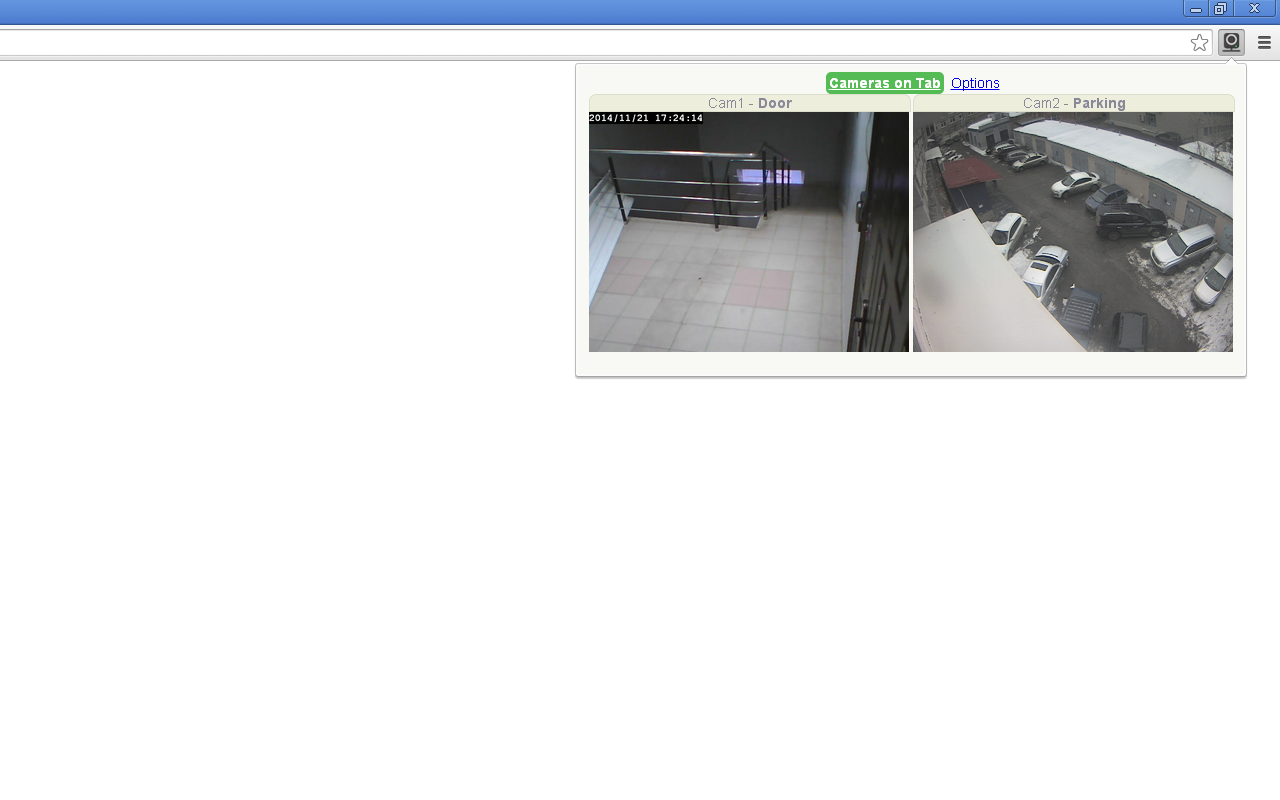This screenshot has width=1280, height=800.
Task: Open the browser hamburger menu
Action: (1264, 42)
